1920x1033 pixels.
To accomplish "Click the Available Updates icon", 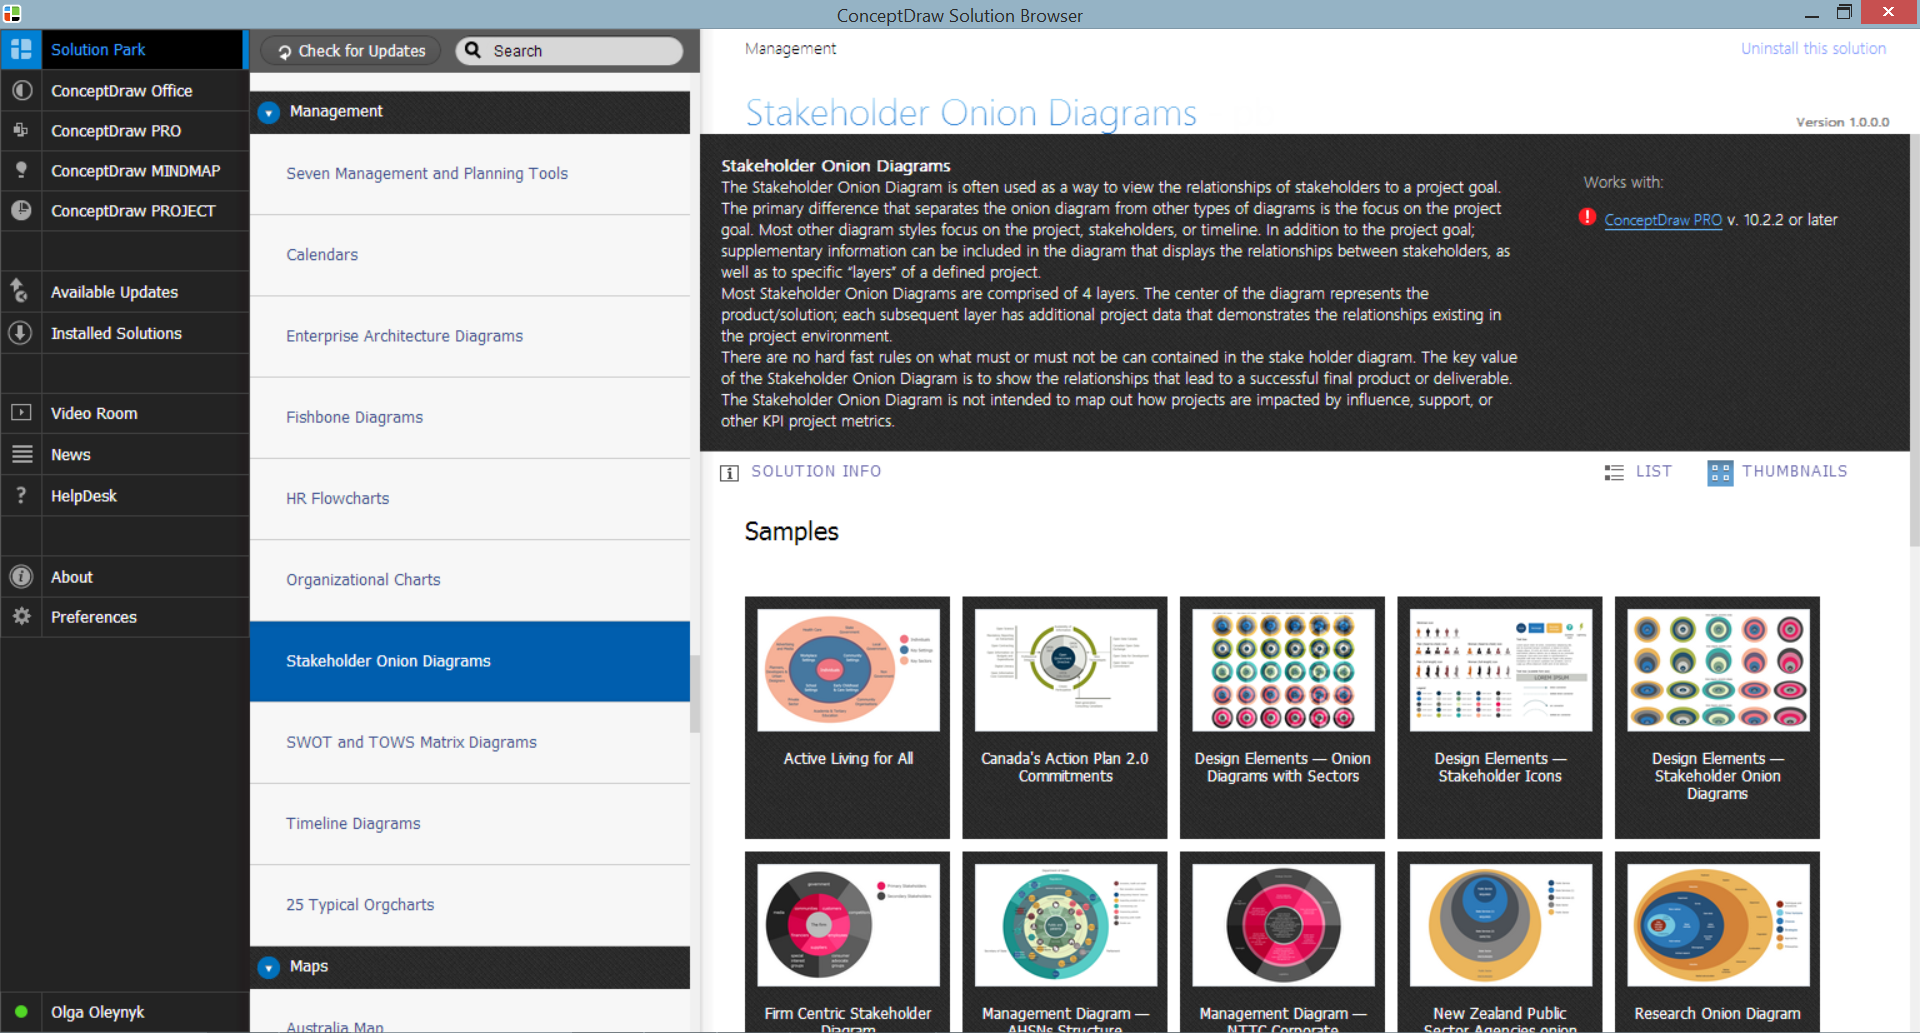I will click(x=21, y=291).
